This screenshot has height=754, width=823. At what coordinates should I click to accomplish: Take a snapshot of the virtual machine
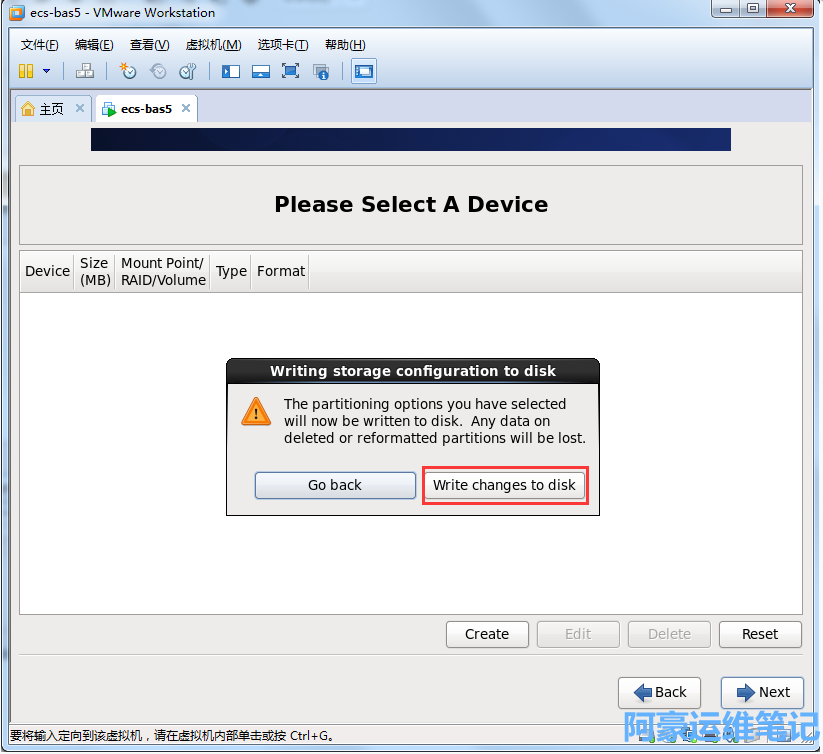pyautogui.click(x=128, y=71)
